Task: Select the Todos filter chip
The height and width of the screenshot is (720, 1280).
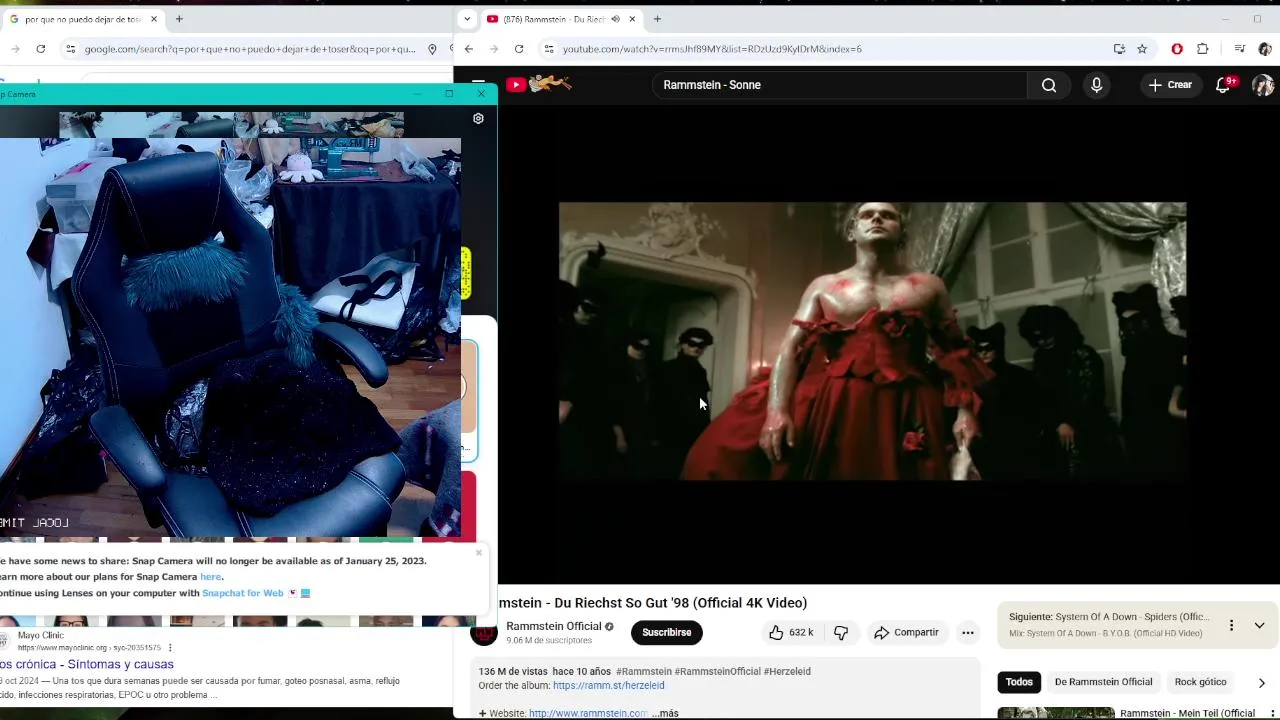Action: click(1019, 682)
